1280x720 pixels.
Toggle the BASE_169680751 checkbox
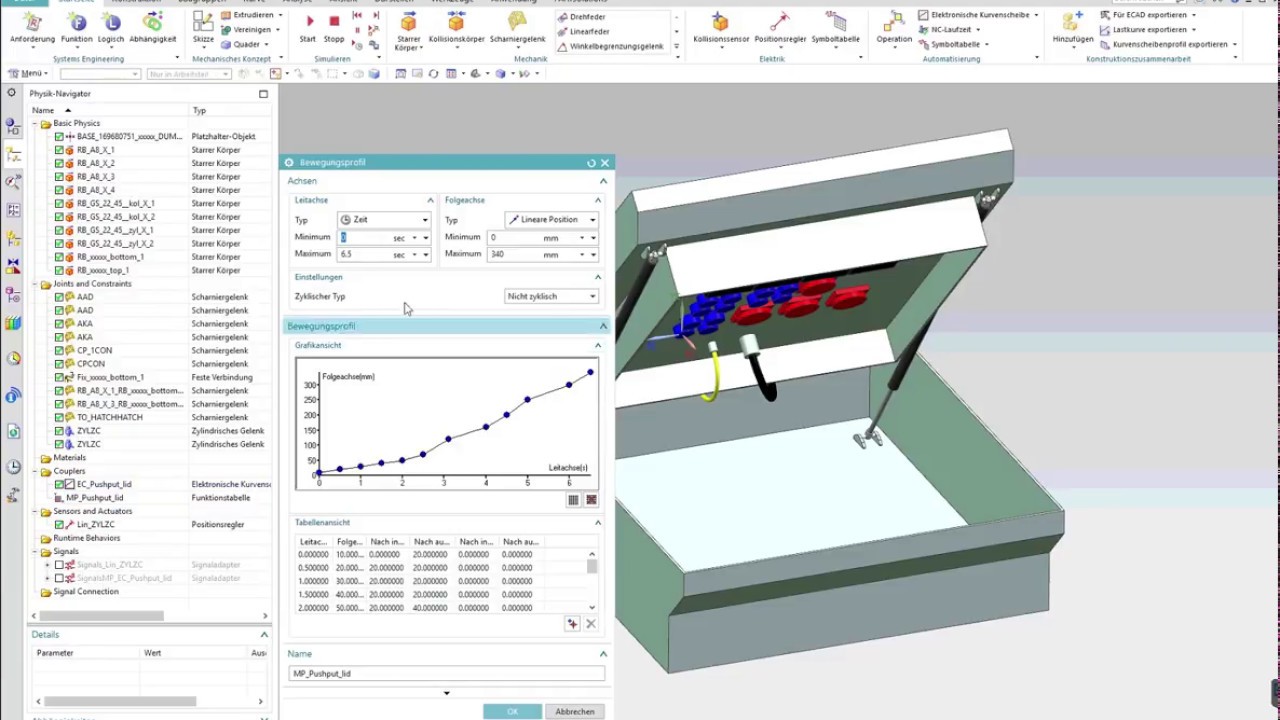click(59, 136)
